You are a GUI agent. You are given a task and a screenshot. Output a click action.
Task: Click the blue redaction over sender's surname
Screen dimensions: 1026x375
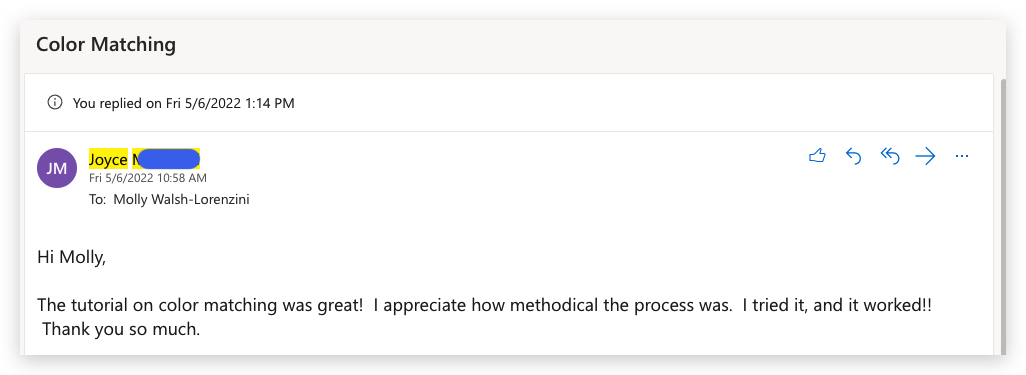(169, 158)
